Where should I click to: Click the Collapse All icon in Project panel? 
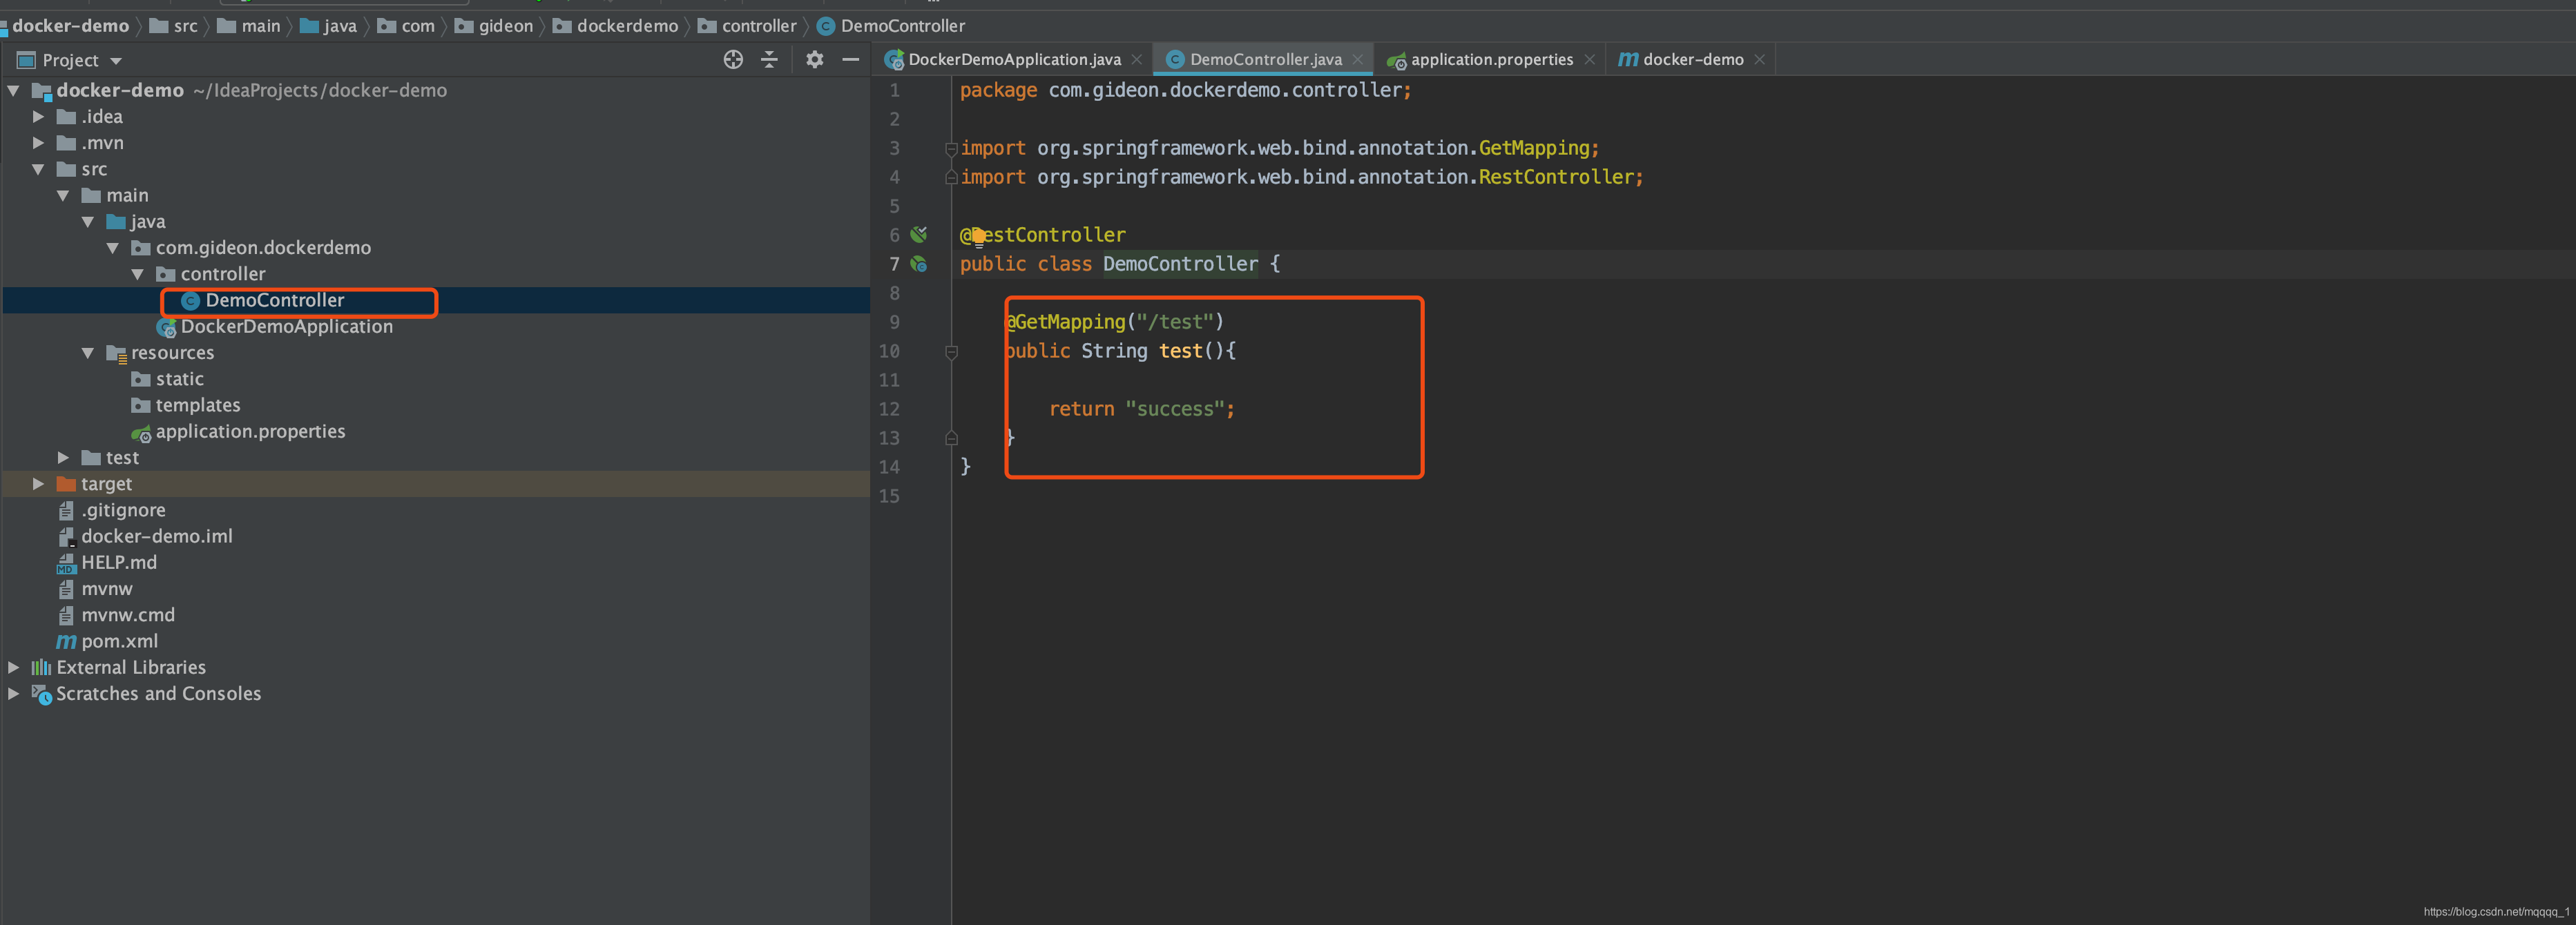pyautogui.click(x=769, y=60)
